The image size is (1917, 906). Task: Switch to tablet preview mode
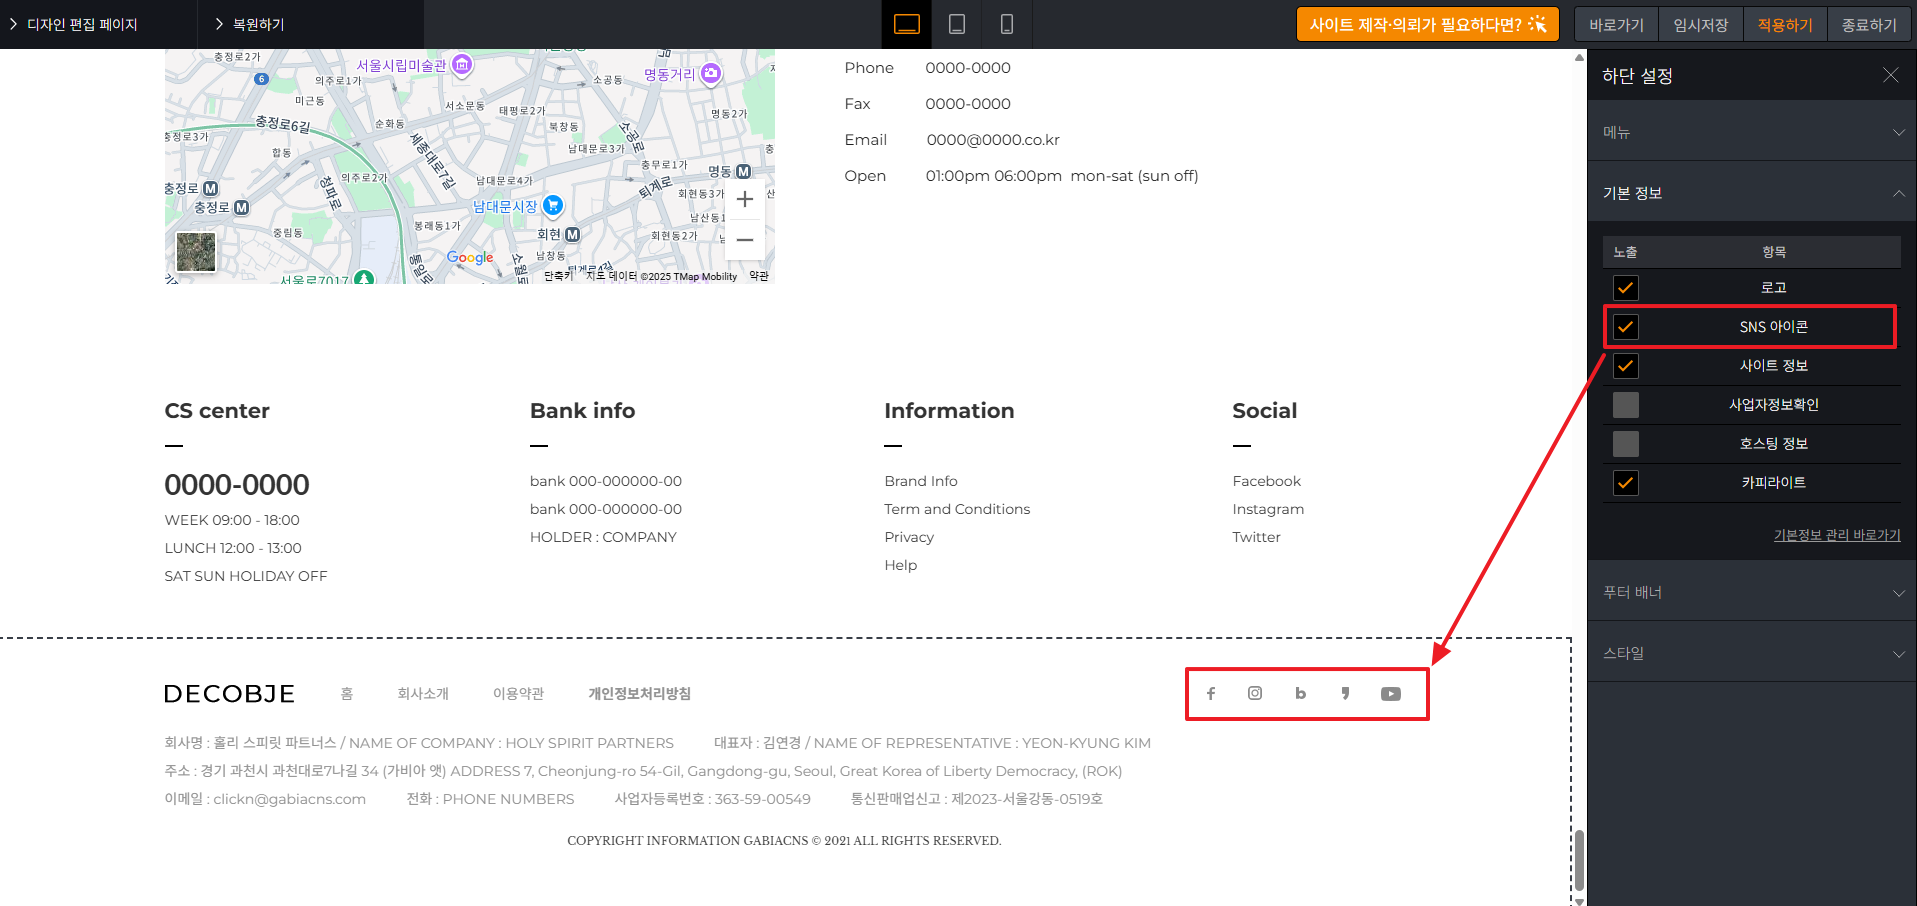pos(957,24)
